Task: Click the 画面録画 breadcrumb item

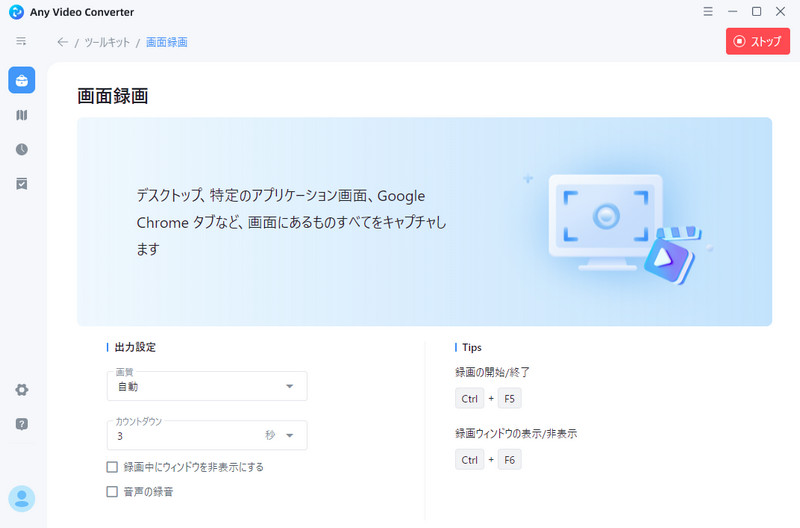Action: click(167, 42)
